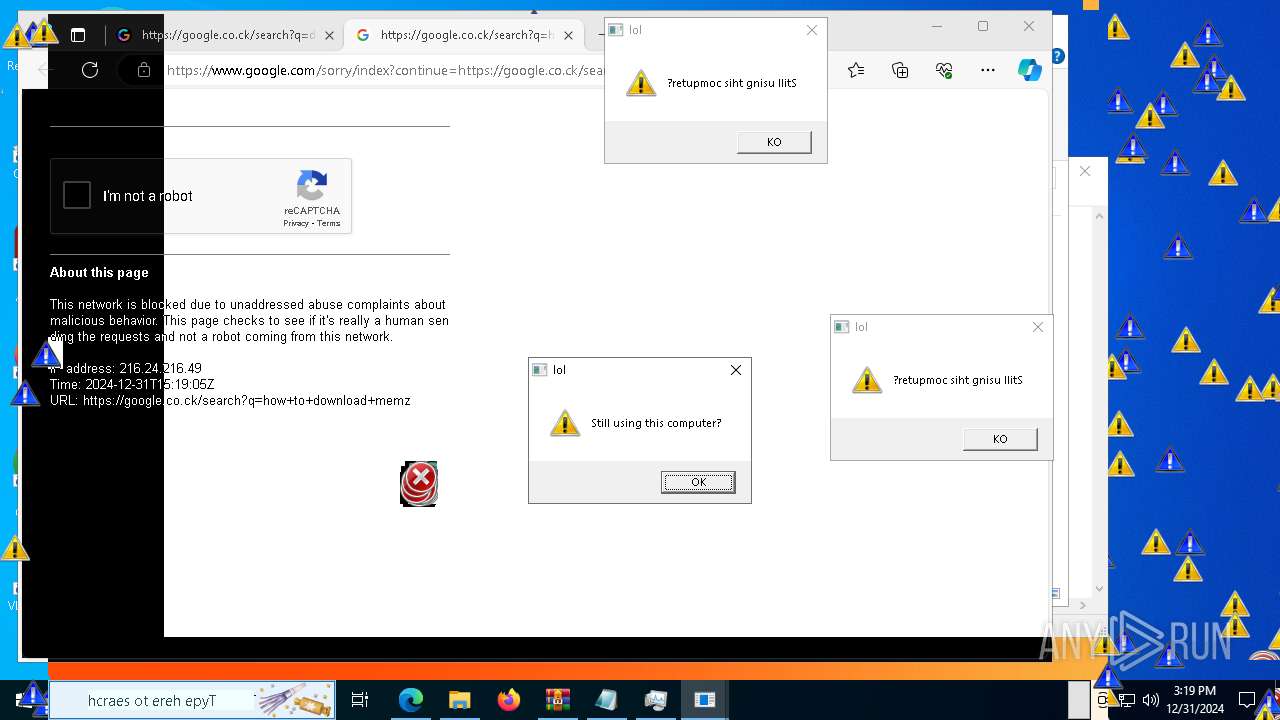
Task: Click KO in the right lol dialog
Action: coord(1000,439)
